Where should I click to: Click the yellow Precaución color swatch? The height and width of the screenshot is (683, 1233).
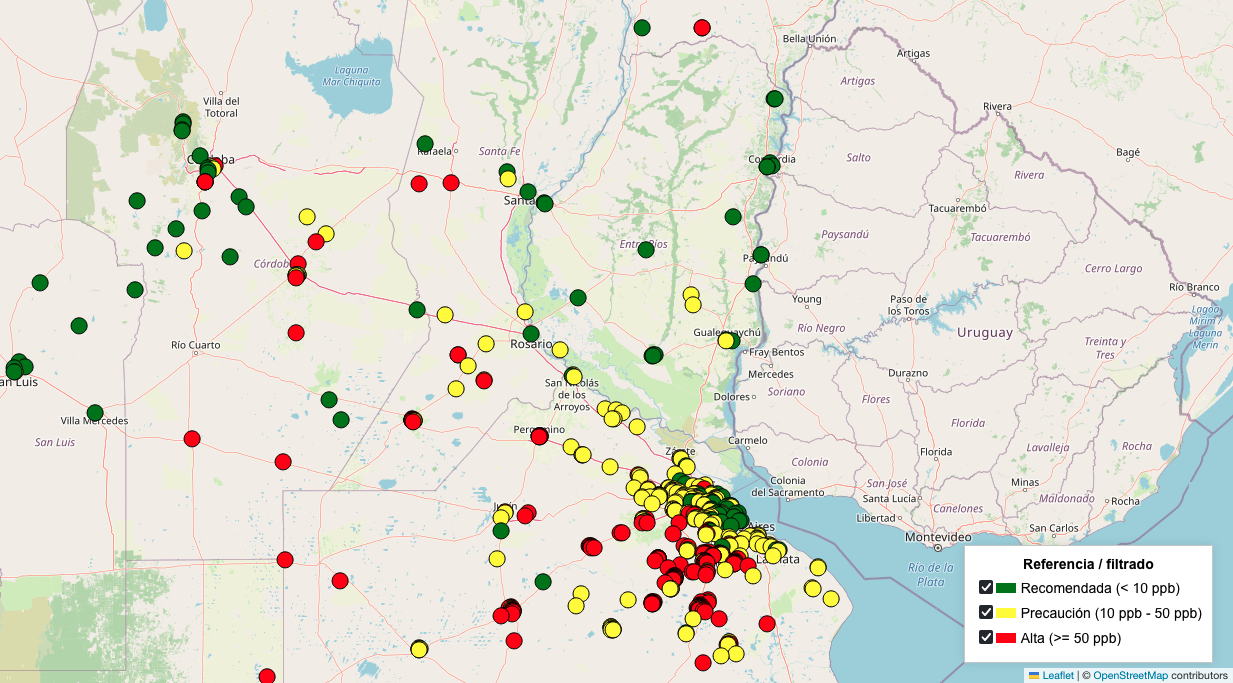pyautogui.click(x=1006, y=613)
